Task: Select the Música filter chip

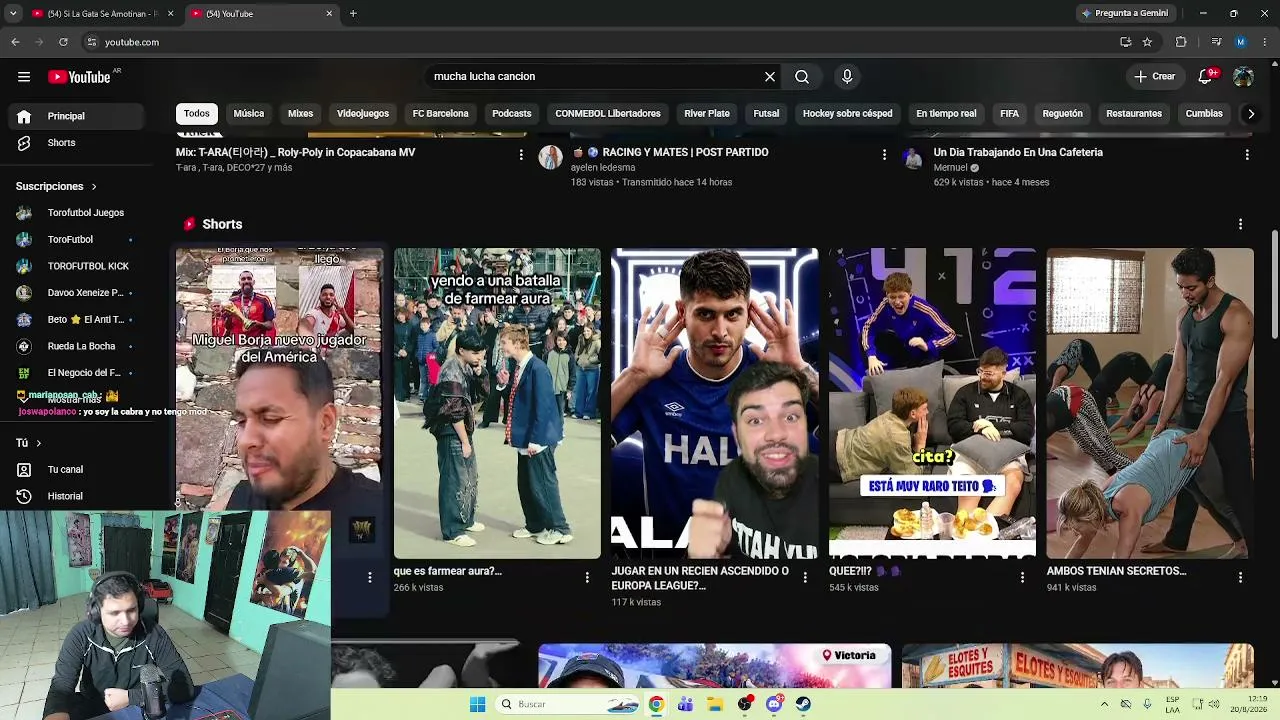Action: tap(249, 114)
